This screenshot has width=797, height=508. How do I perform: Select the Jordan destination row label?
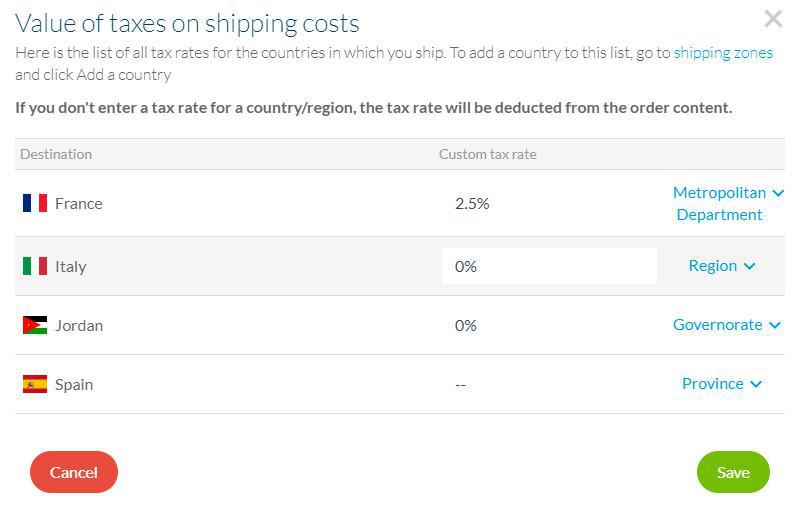coord(79,325)
